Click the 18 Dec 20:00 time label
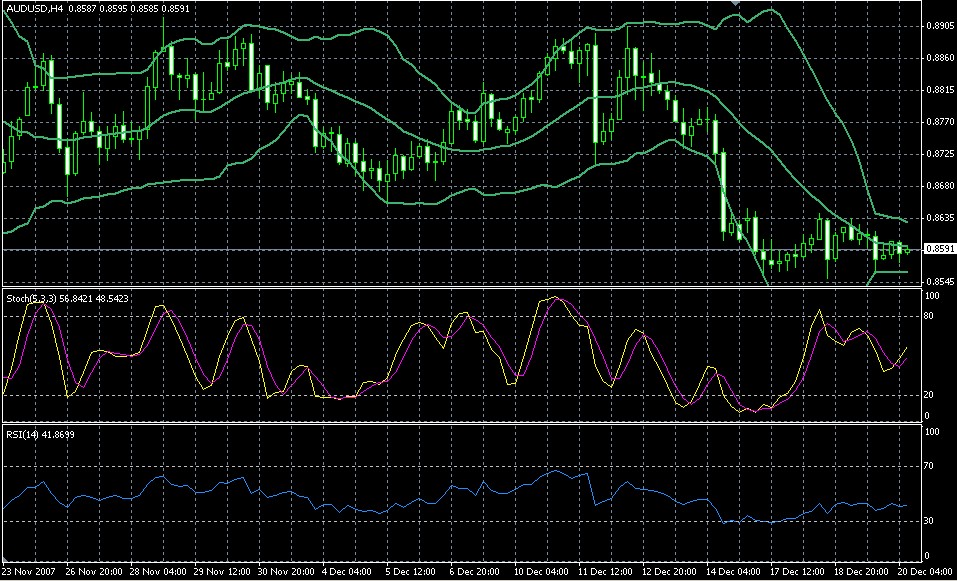 pyautogui.click(x=862, y=572)
